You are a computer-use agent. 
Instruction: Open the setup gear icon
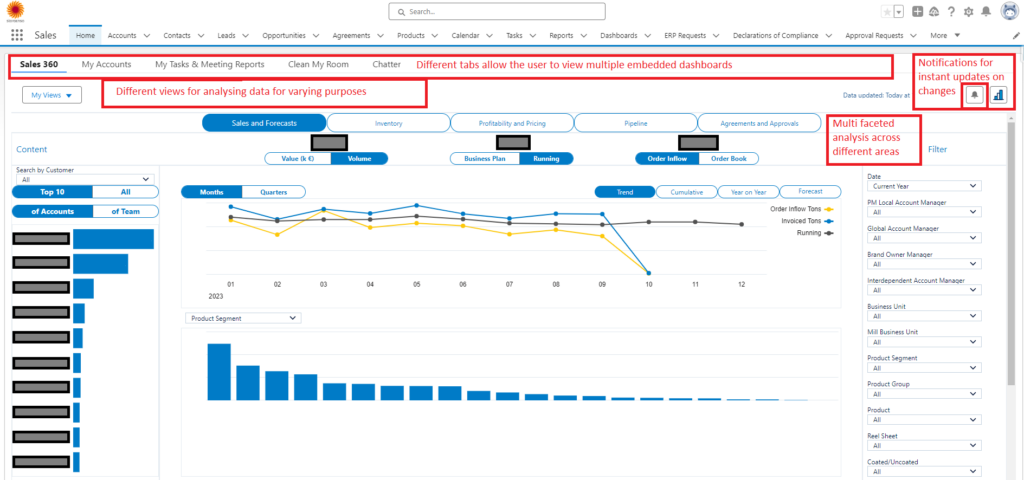coord(968,12)
